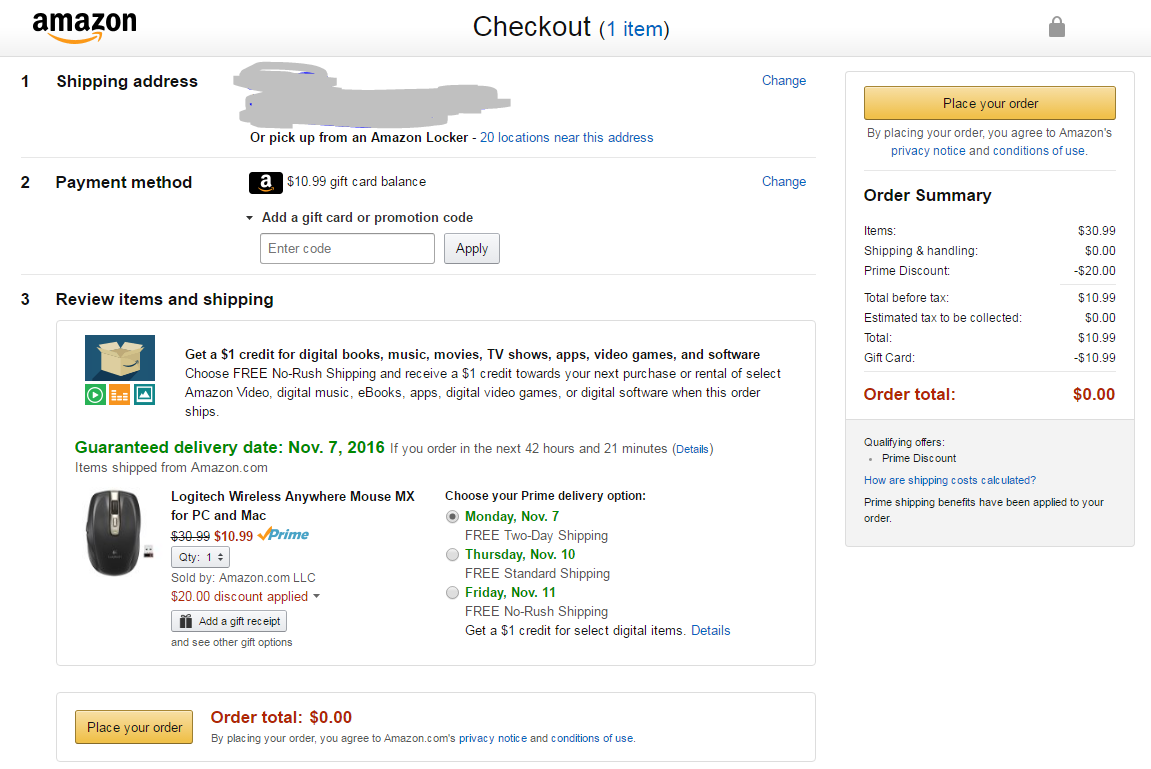Click Place your order in the Order Summary box
Image resolution: width=1151 pixels, height=769 pixels.
989,104
